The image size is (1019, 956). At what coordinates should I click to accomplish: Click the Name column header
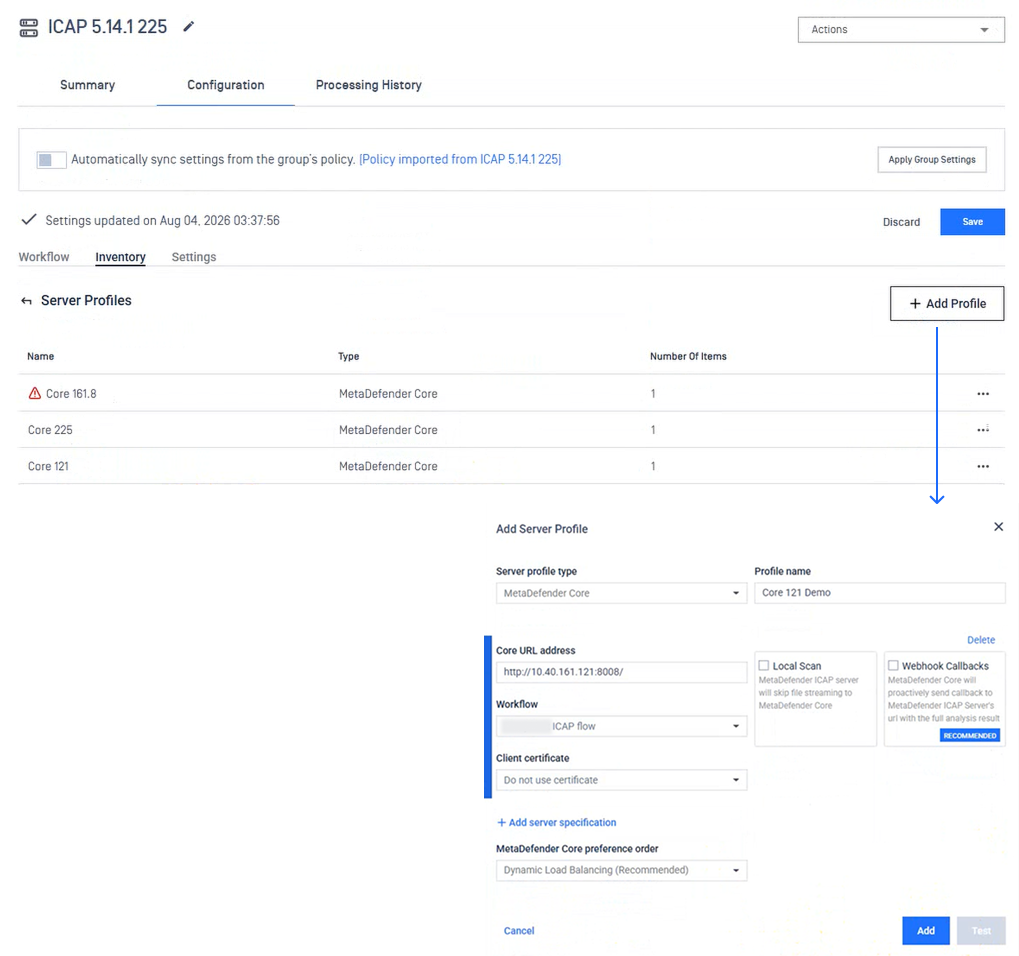40,356
